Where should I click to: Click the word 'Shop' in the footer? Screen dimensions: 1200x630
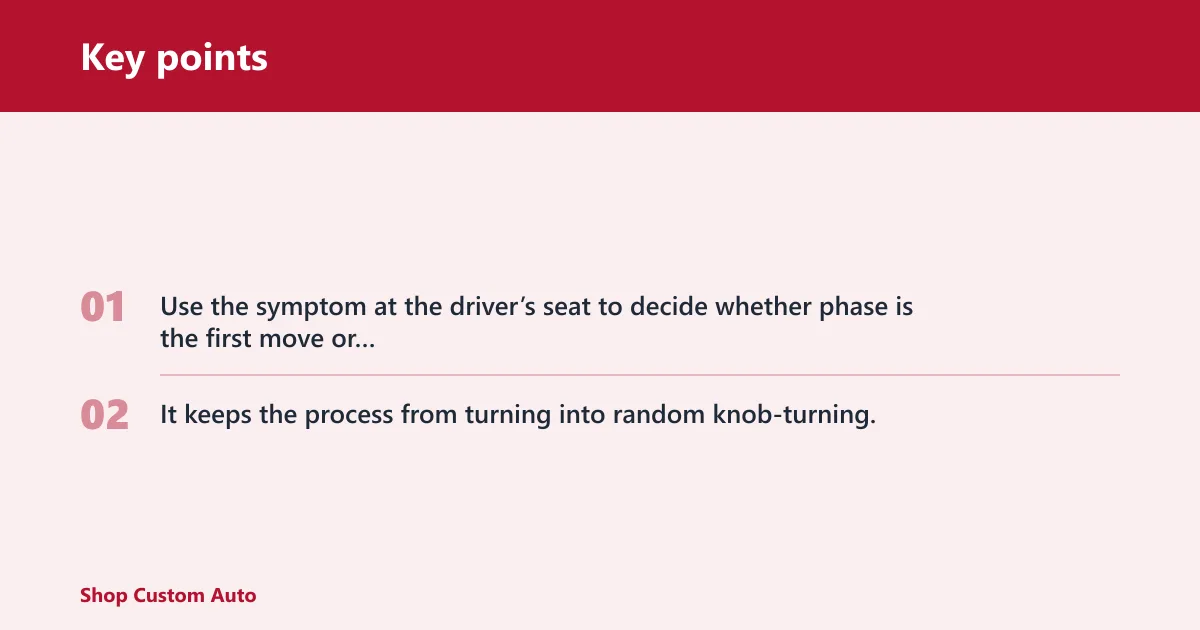(x=104, y=596)
